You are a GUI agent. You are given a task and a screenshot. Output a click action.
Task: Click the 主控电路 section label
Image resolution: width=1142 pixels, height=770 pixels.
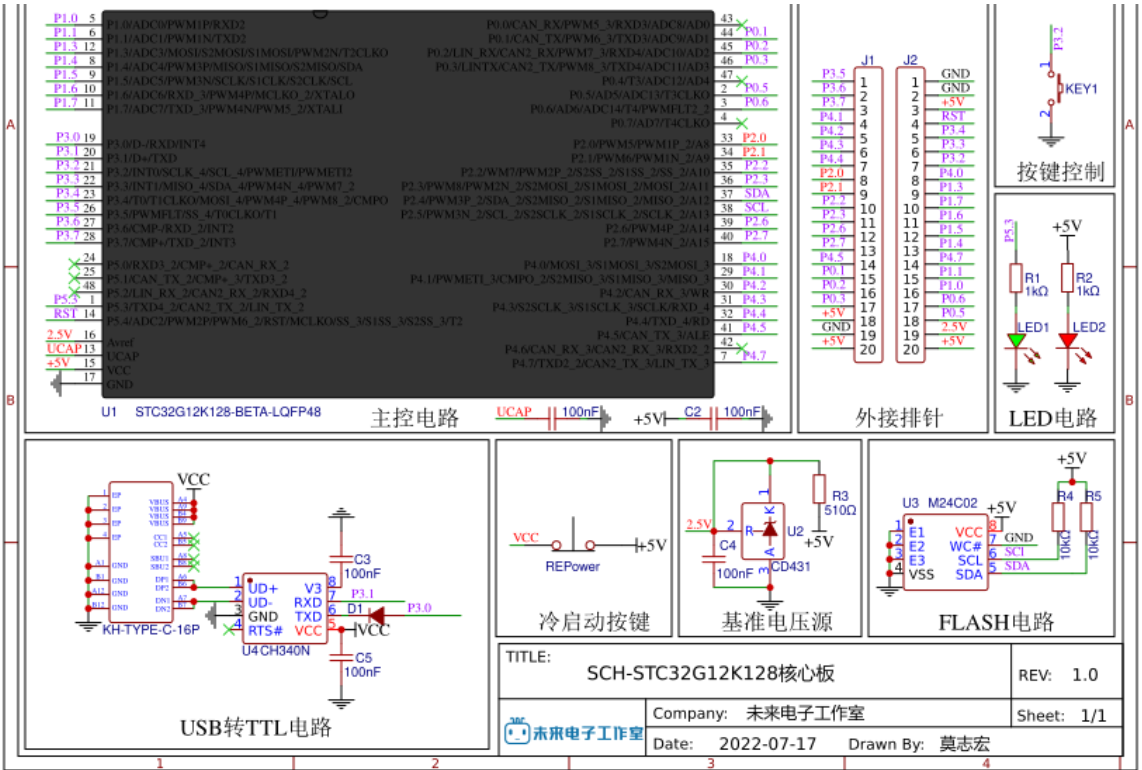tap(414, 418)
